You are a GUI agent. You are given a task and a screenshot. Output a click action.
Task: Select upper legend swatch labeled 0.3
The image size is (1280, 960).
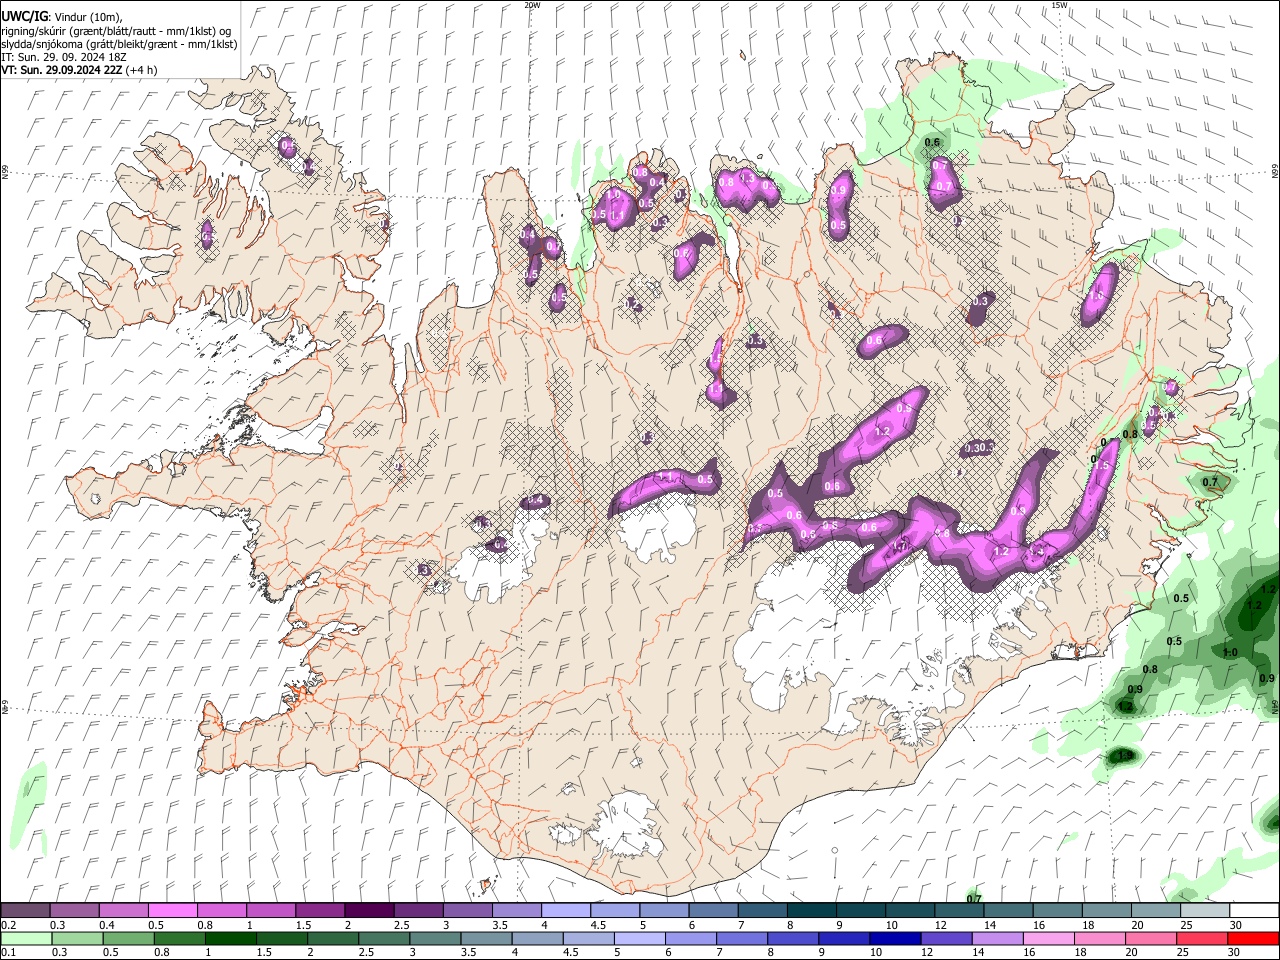click(74, 911)
